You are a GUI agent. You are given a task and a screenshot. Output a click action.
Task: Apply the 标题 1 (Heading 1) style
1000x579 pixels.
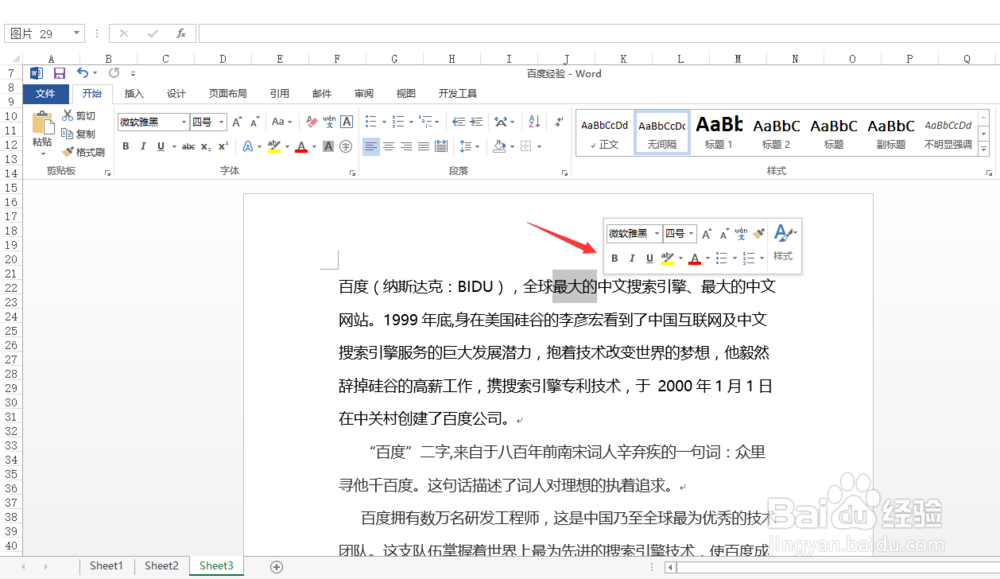point(719,133)
